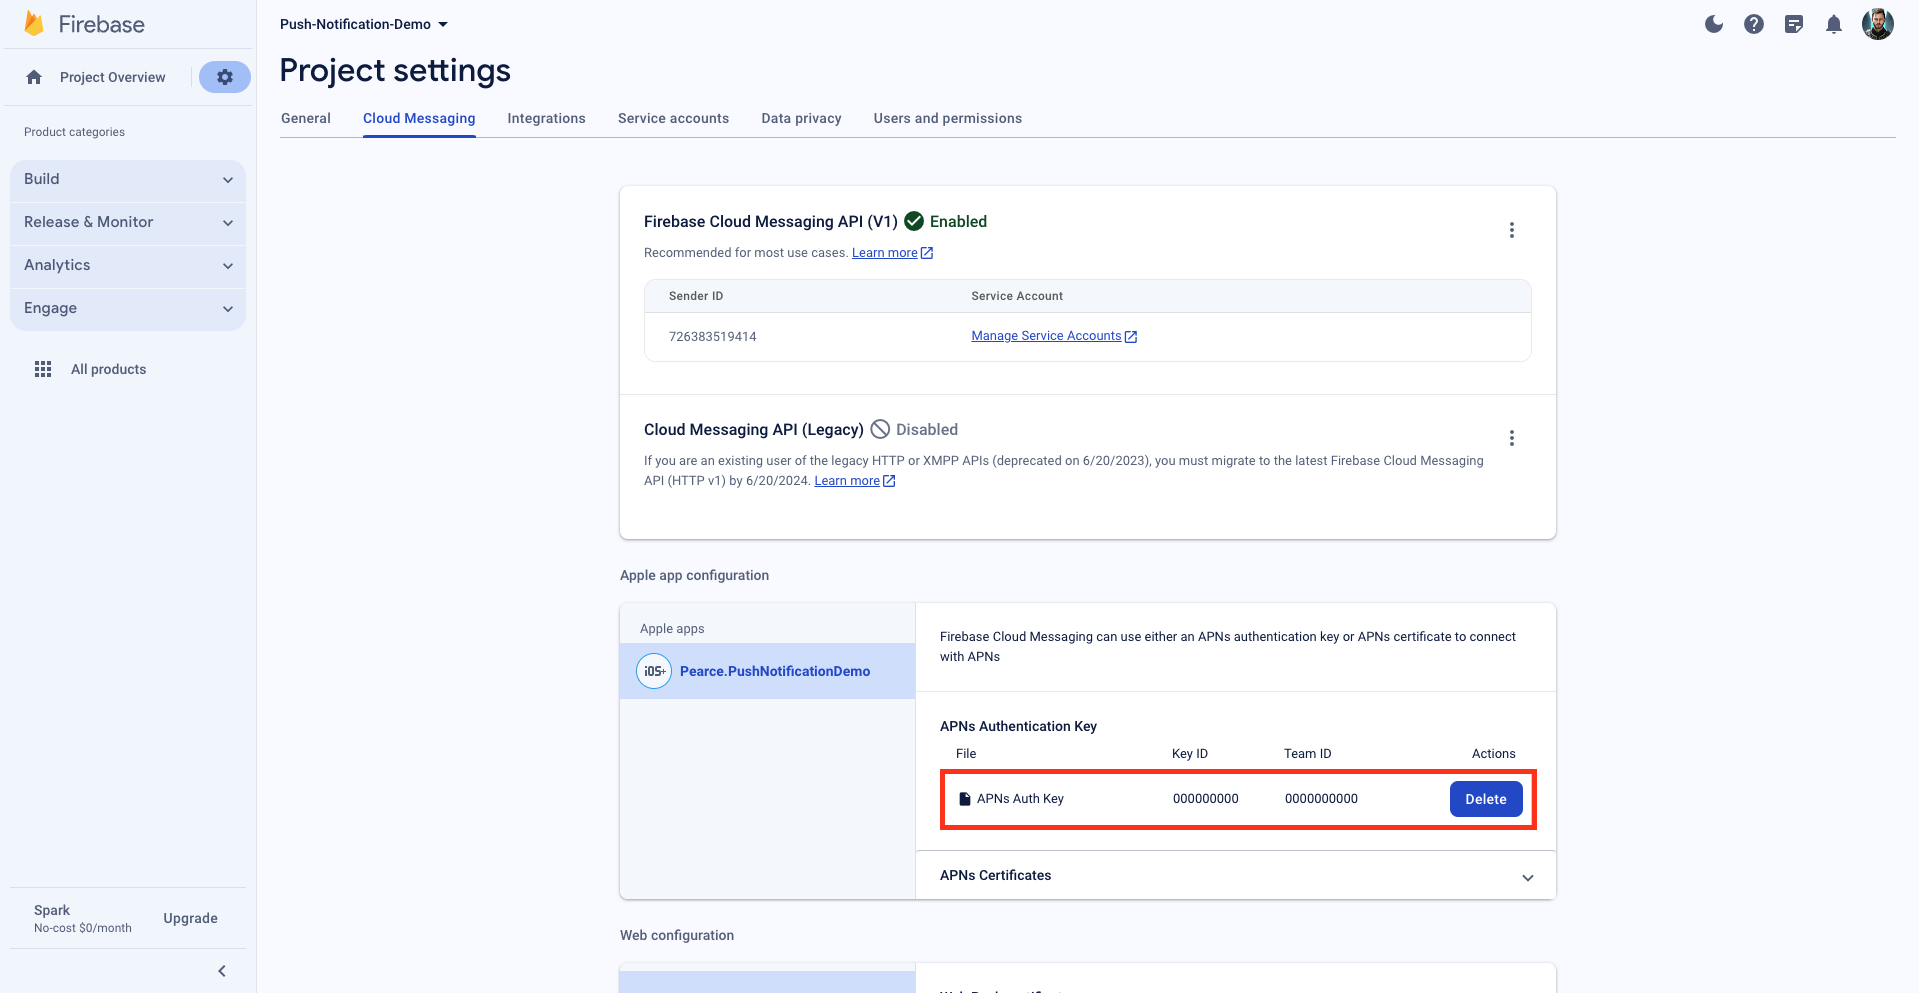Click Learn more under Cloud Messaging API (Legacy)
This screenshot has width=1919, height=993.
coord(847,481)
